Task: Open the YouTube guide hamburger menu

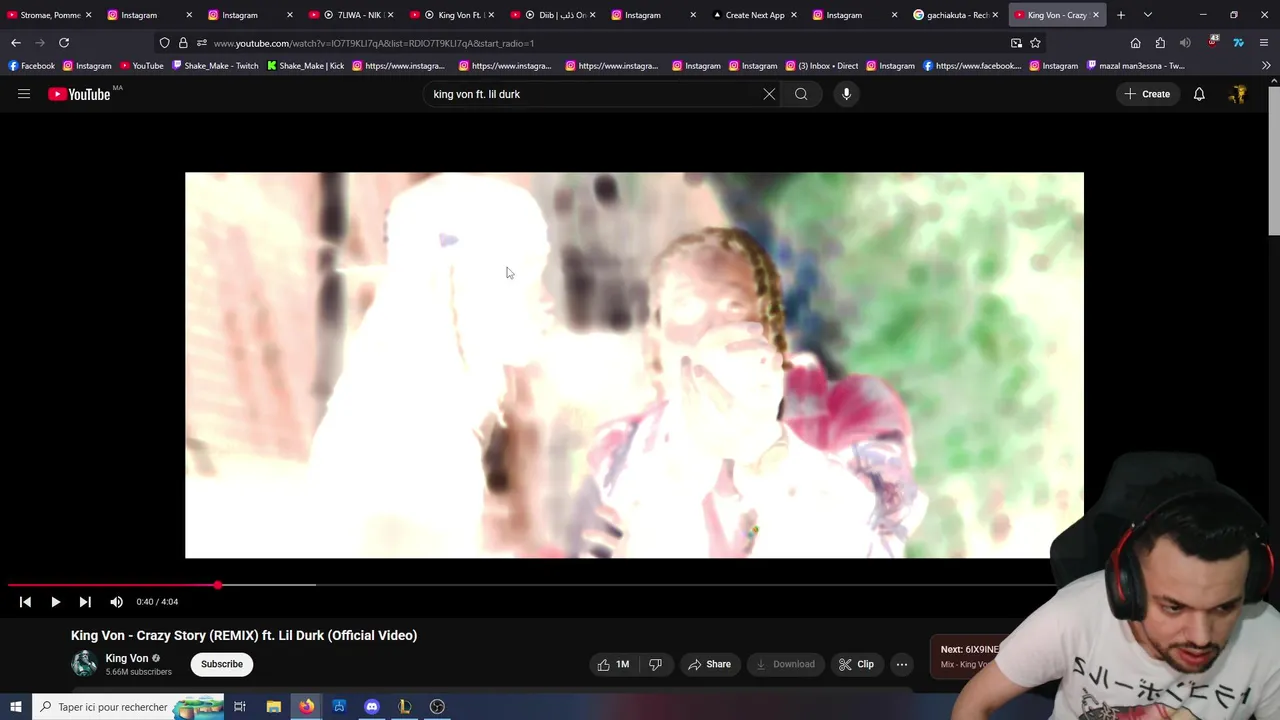Action: [24, 94]
